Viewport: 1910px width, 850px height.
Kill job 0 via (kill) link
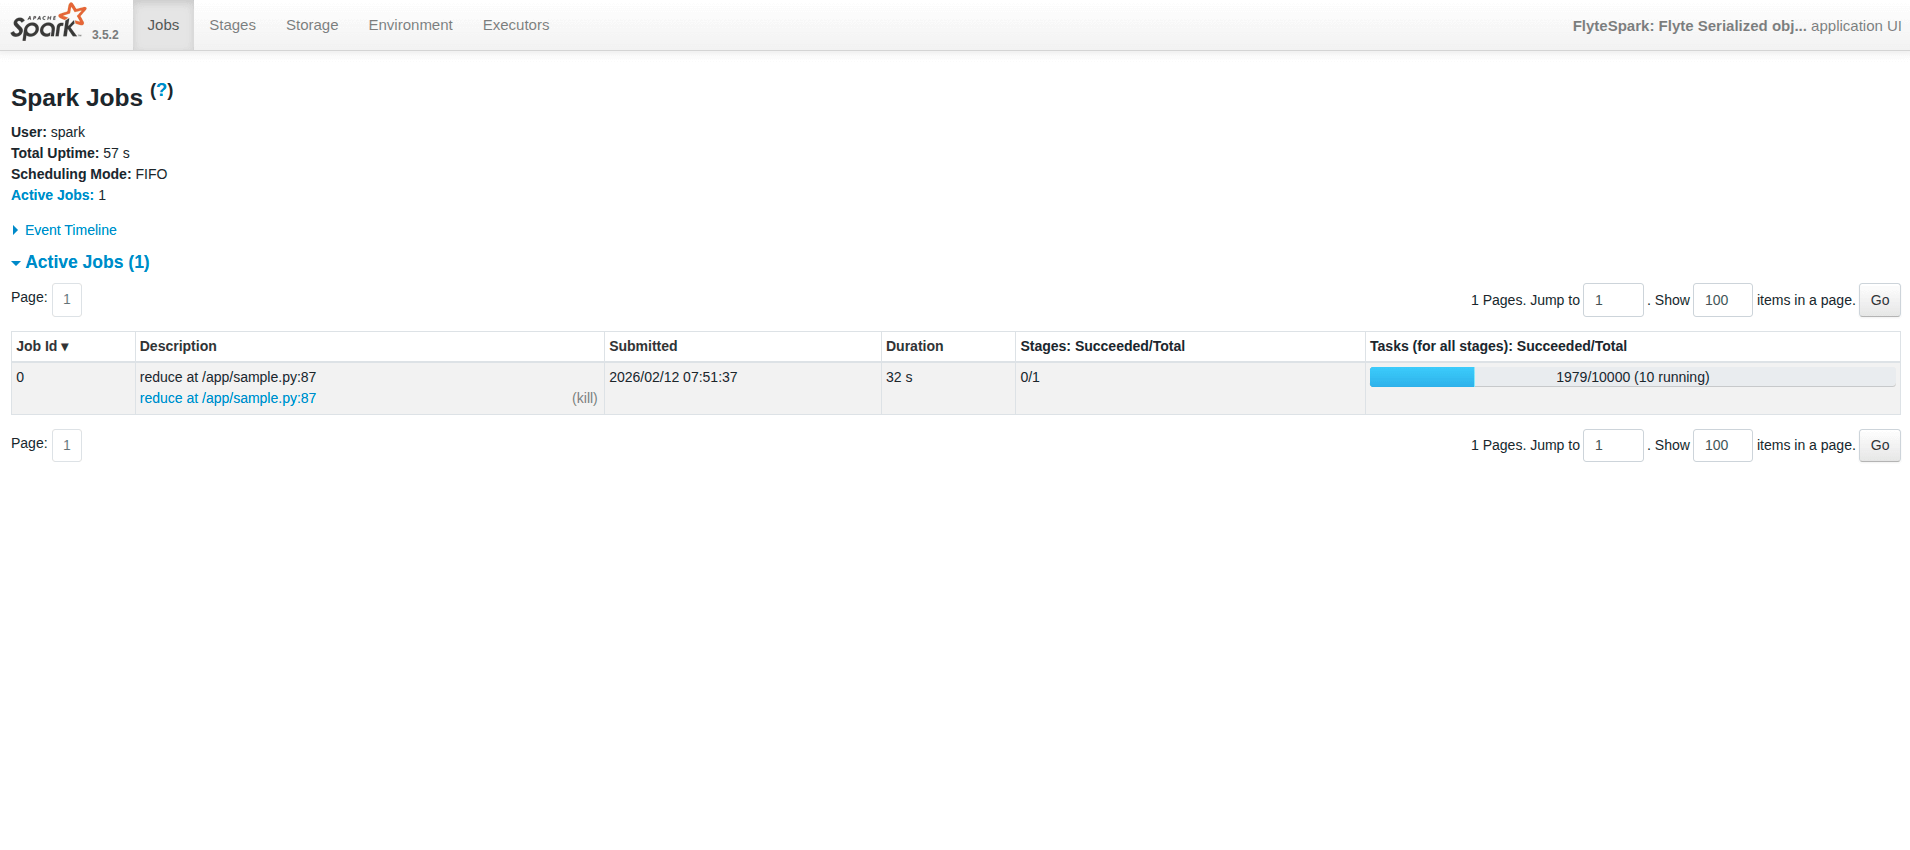pyautogui.click(x=585, y=398)
